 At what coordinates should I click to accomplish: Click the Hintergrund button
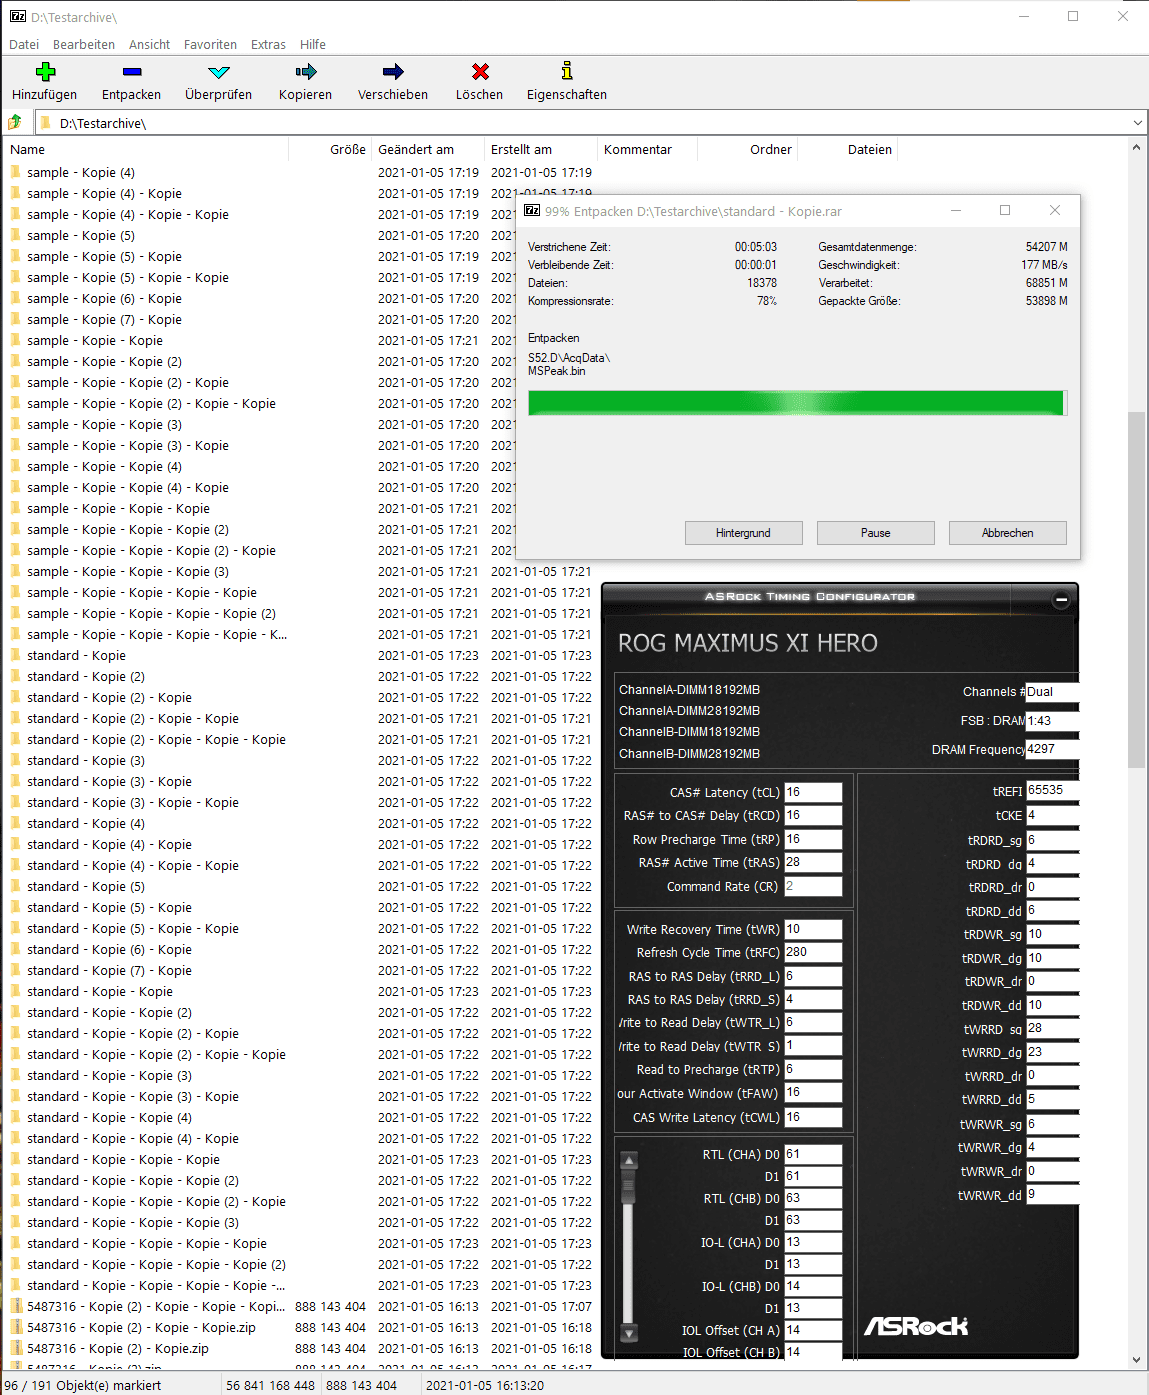(x=743, y=533)
